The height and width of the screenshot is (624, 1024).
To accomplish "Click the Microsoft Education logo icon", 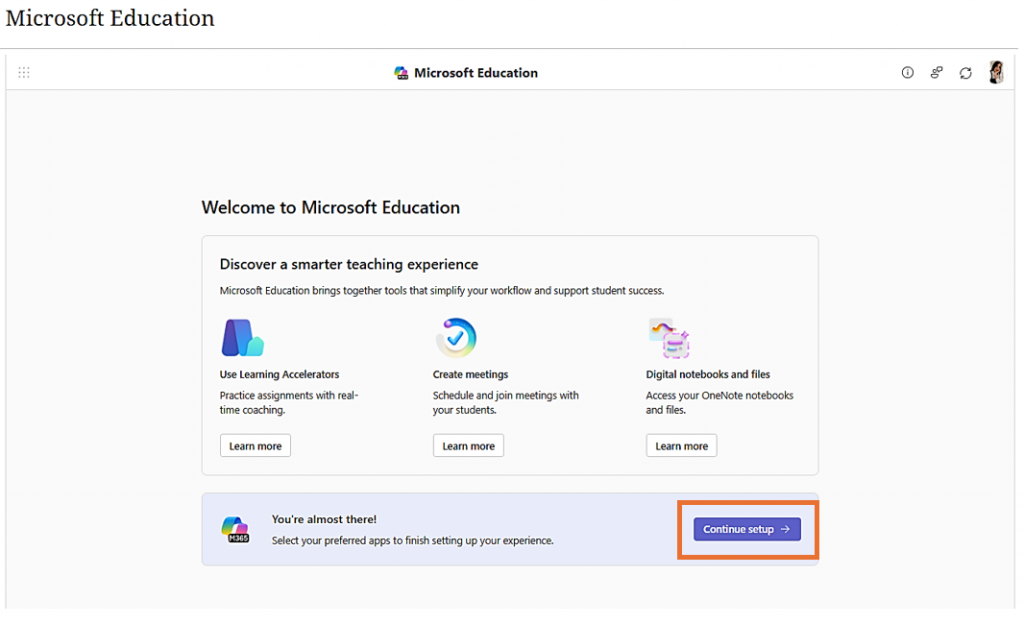I will (401, 72).
